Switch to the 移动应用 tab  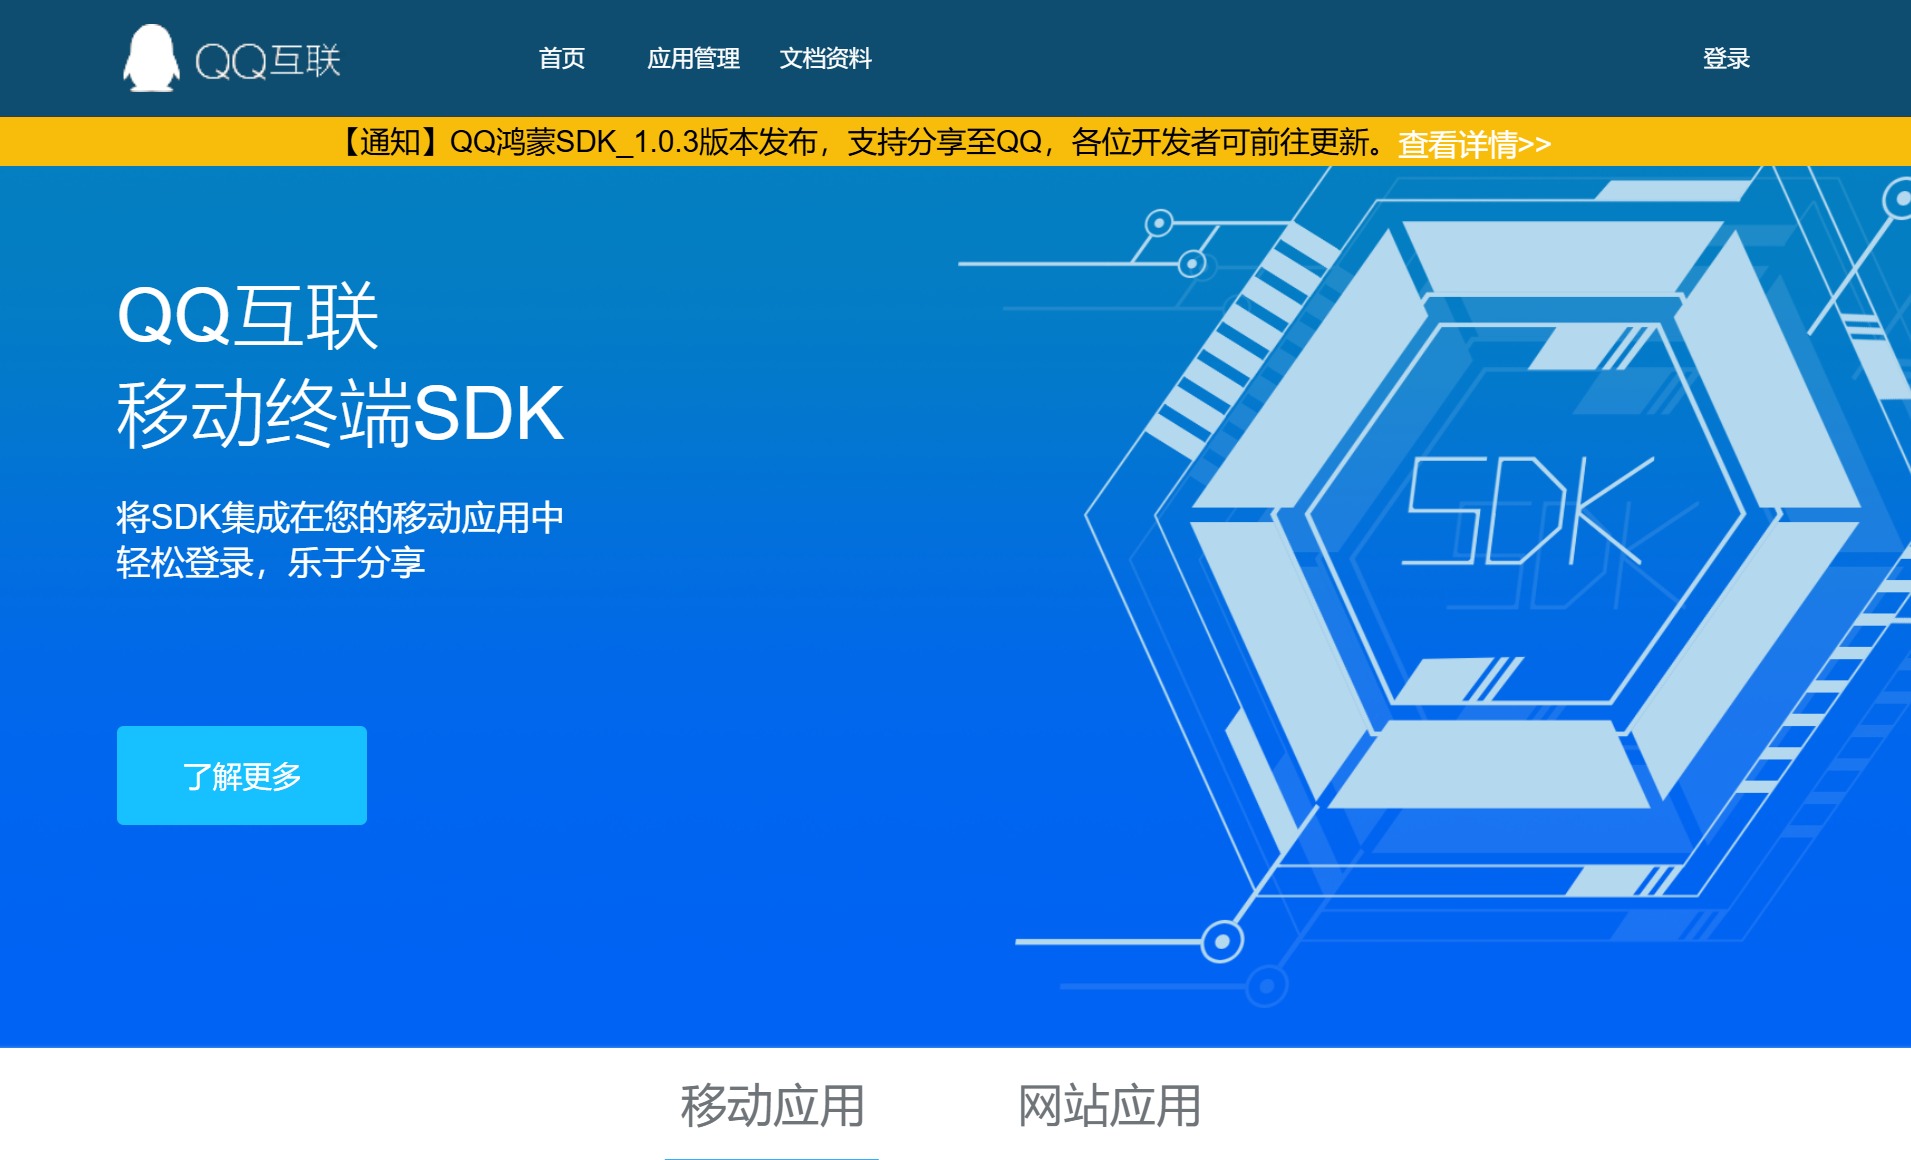point(772,1106)
